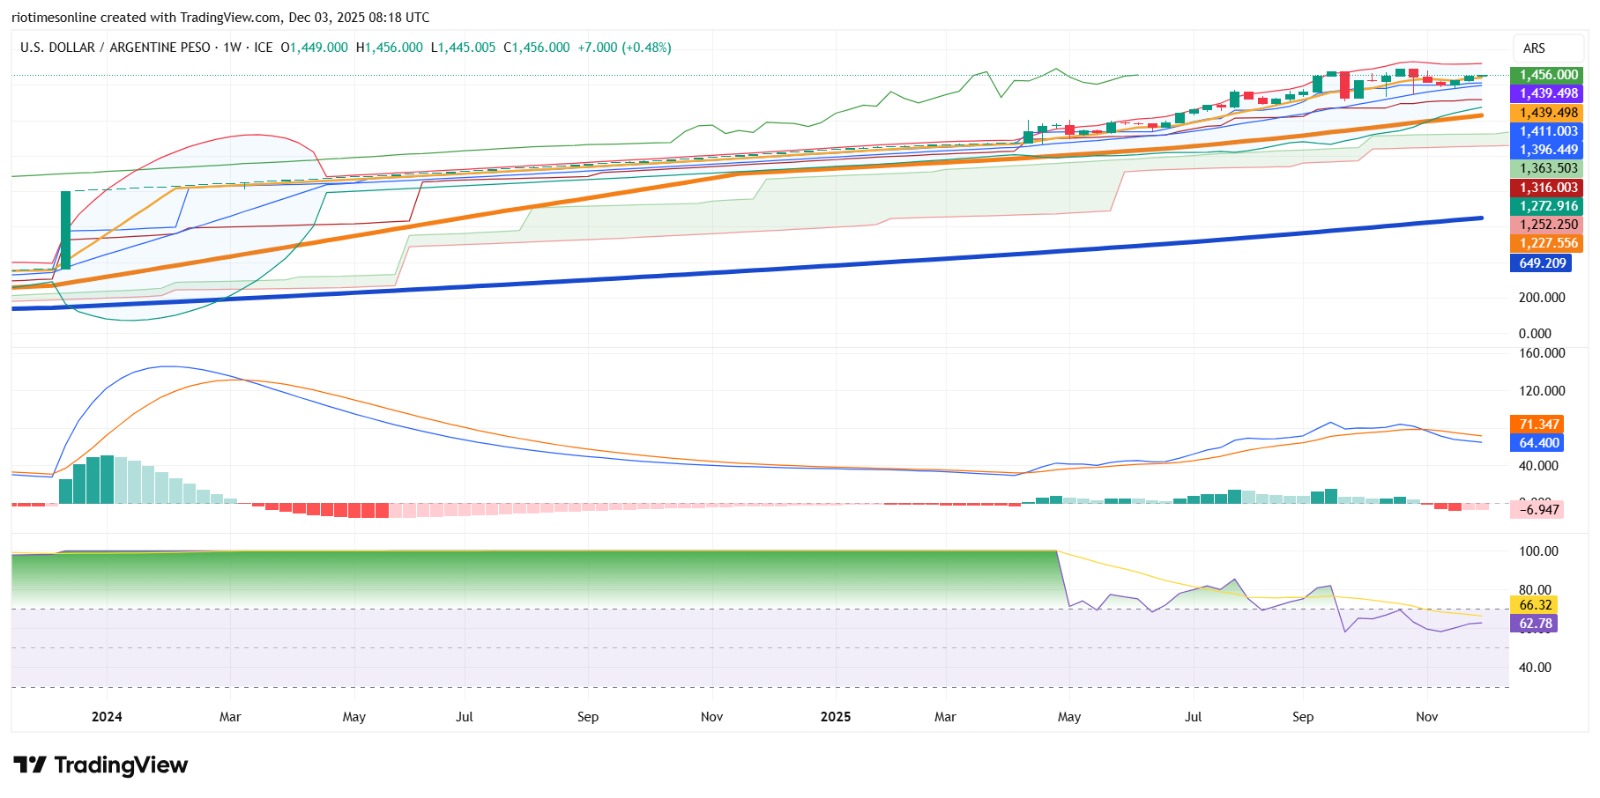Click the TradingView brand text
Screen dimensions: 1600x798
(121, 765)
